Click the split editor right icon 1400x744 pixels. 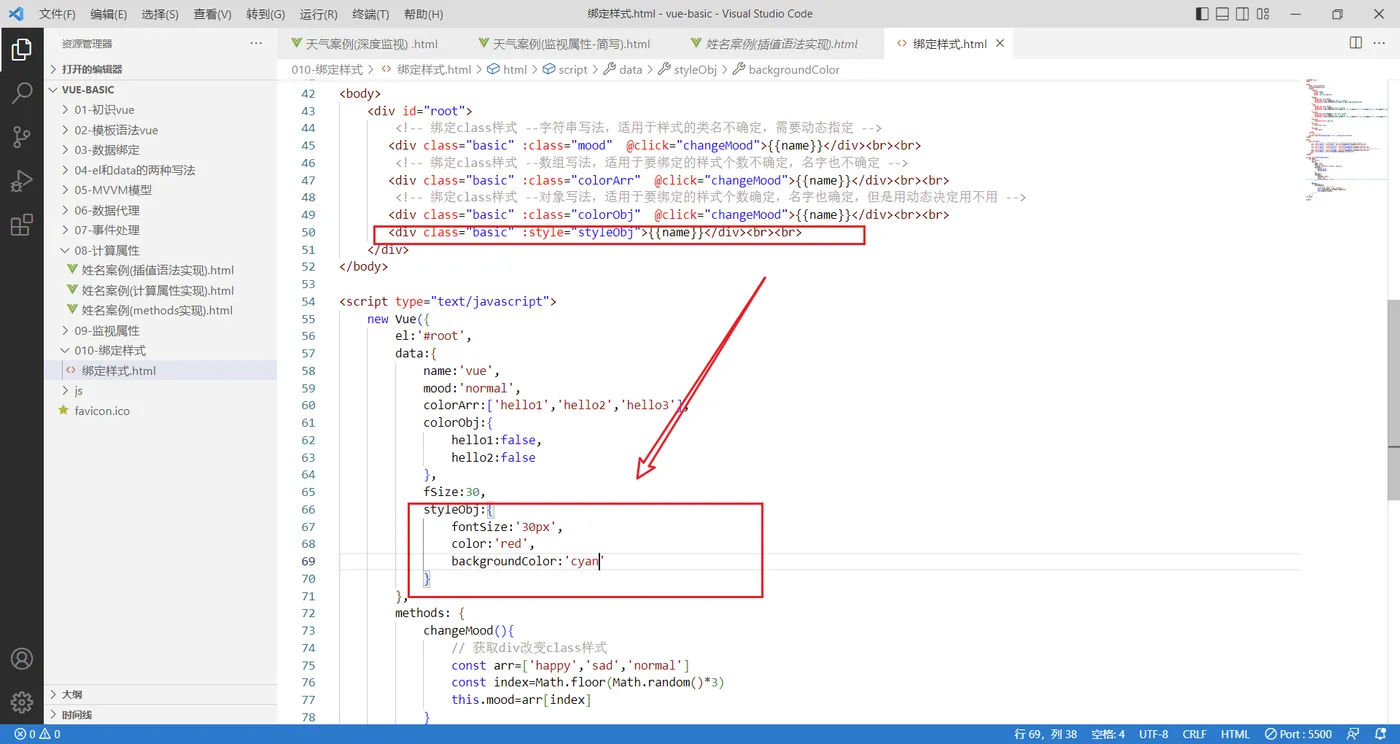pos(1356,43)
